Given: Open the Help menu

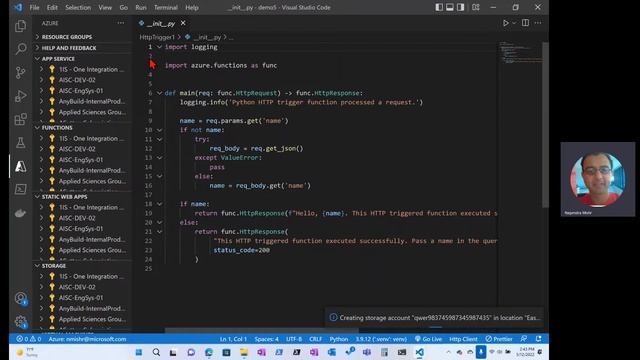Looking at the screenshot, I should [x=192, y=7].
